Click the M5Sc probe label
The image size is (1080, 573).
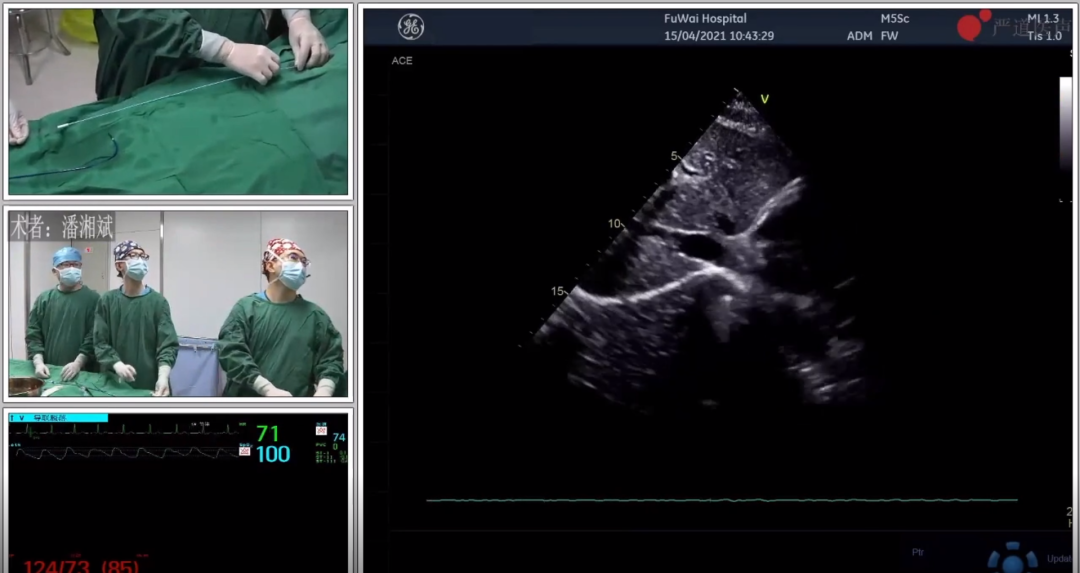pyautogui.click(x=896, y=19)
